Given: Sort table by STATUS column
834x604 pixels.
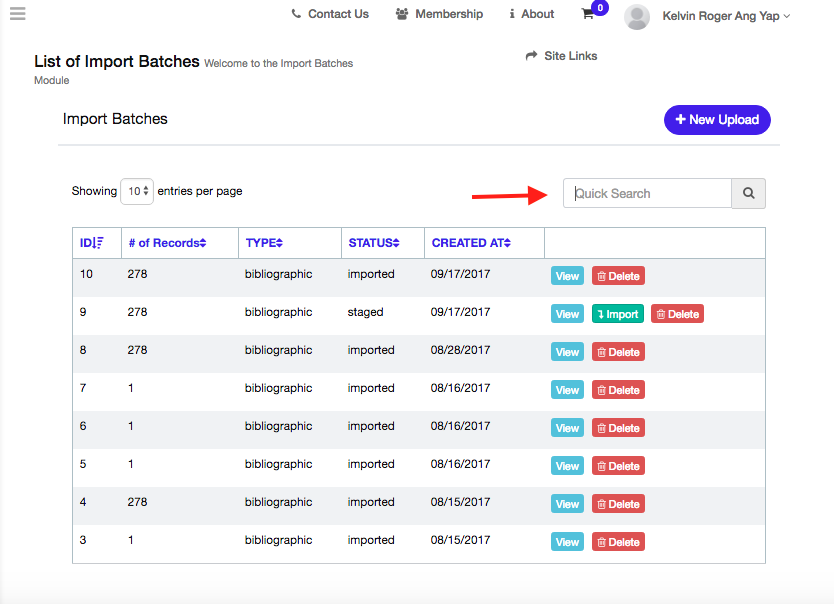Looking at the screenshot, I should [x=373, y=243].
